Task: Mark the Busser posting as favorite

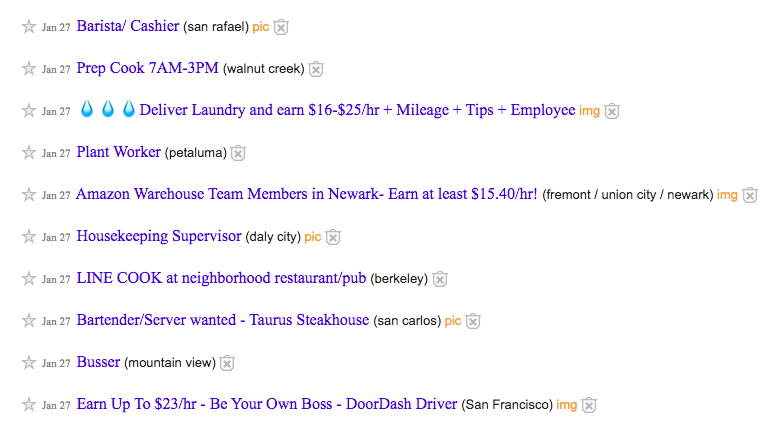Action: (28, 363)
